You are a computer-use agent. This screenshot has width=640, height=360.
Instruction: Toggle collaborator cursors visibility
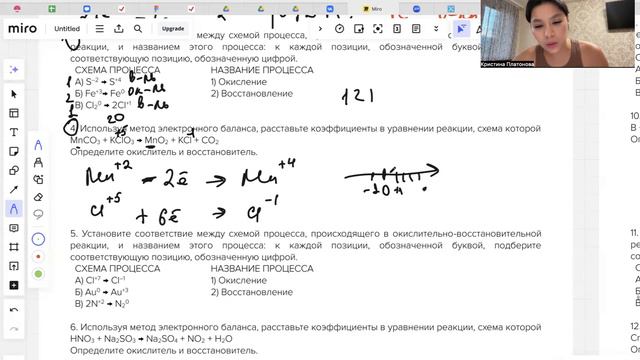pos(461,29)
